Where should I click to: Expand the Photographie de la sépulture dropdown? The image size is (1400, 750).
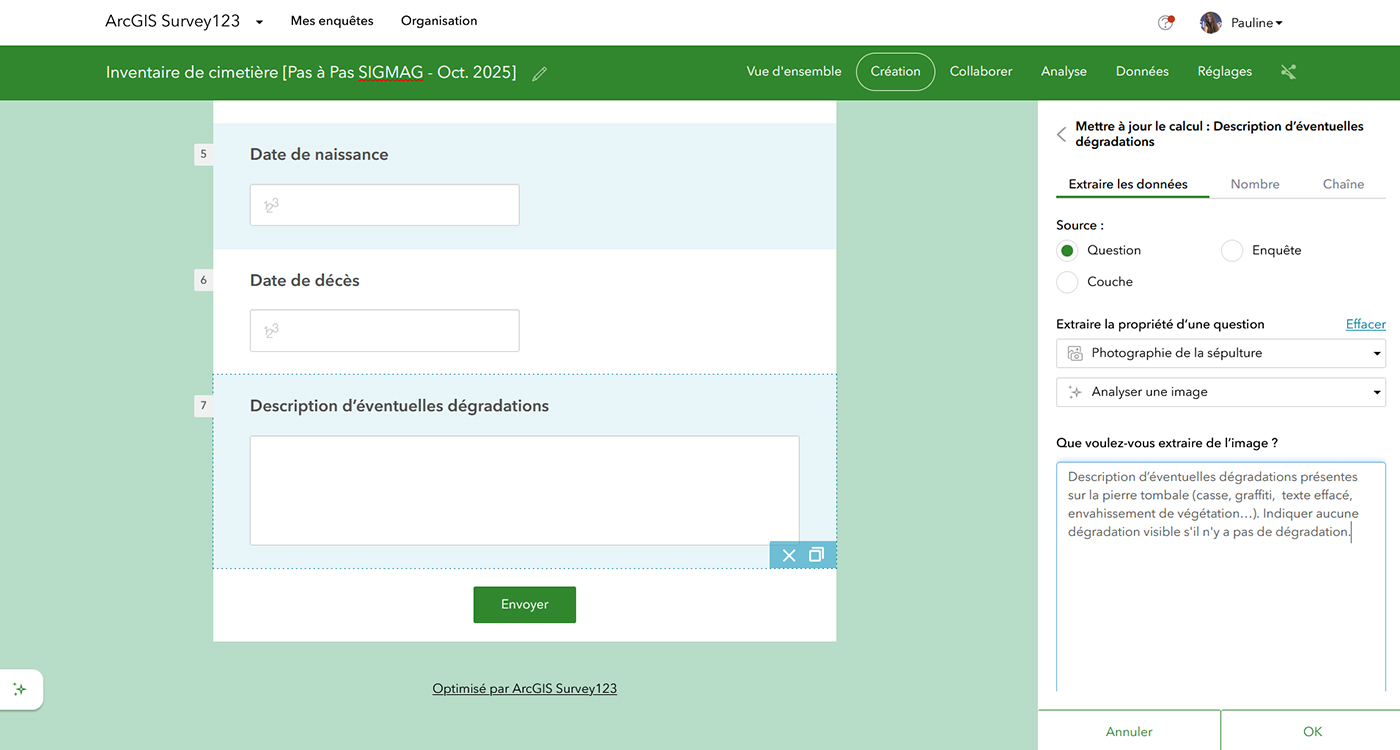[x=1220, y=353]
